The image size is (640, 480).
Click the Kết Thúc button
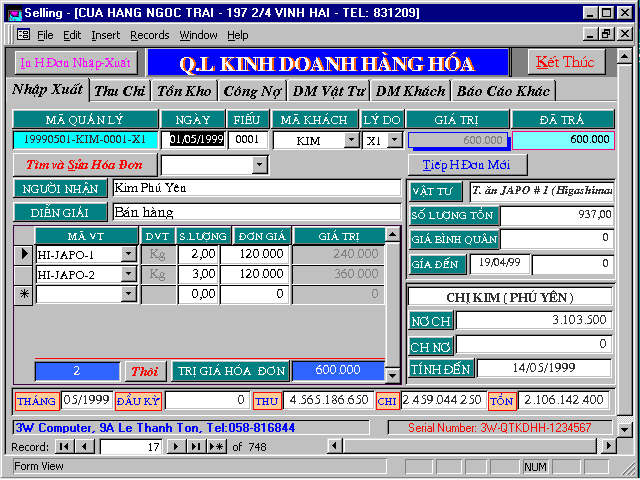(x=566, y=62)
